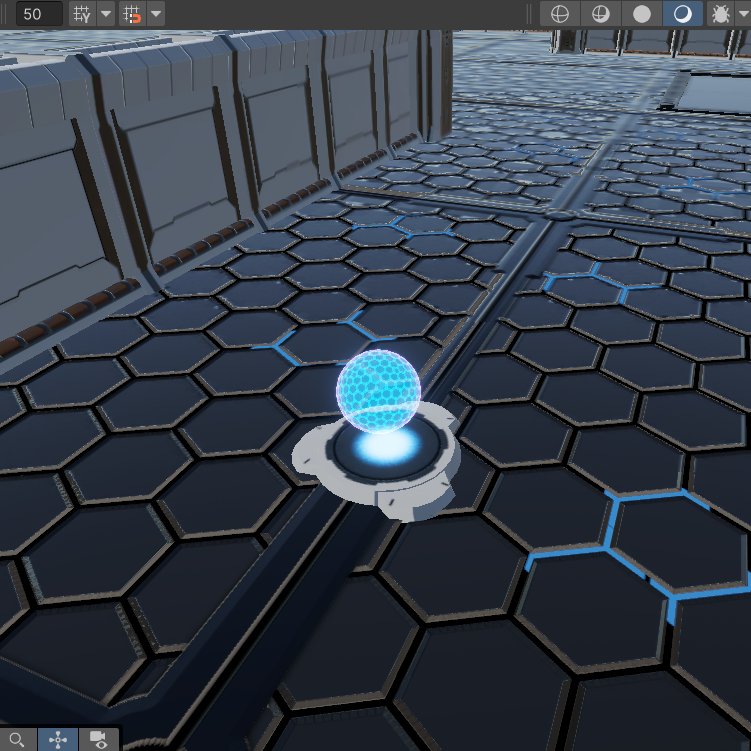The height and width of the screenshot is (751, 751).
Task: Click the snap value field showing 50
Action: pyautogui.click(x=39, y=14)
